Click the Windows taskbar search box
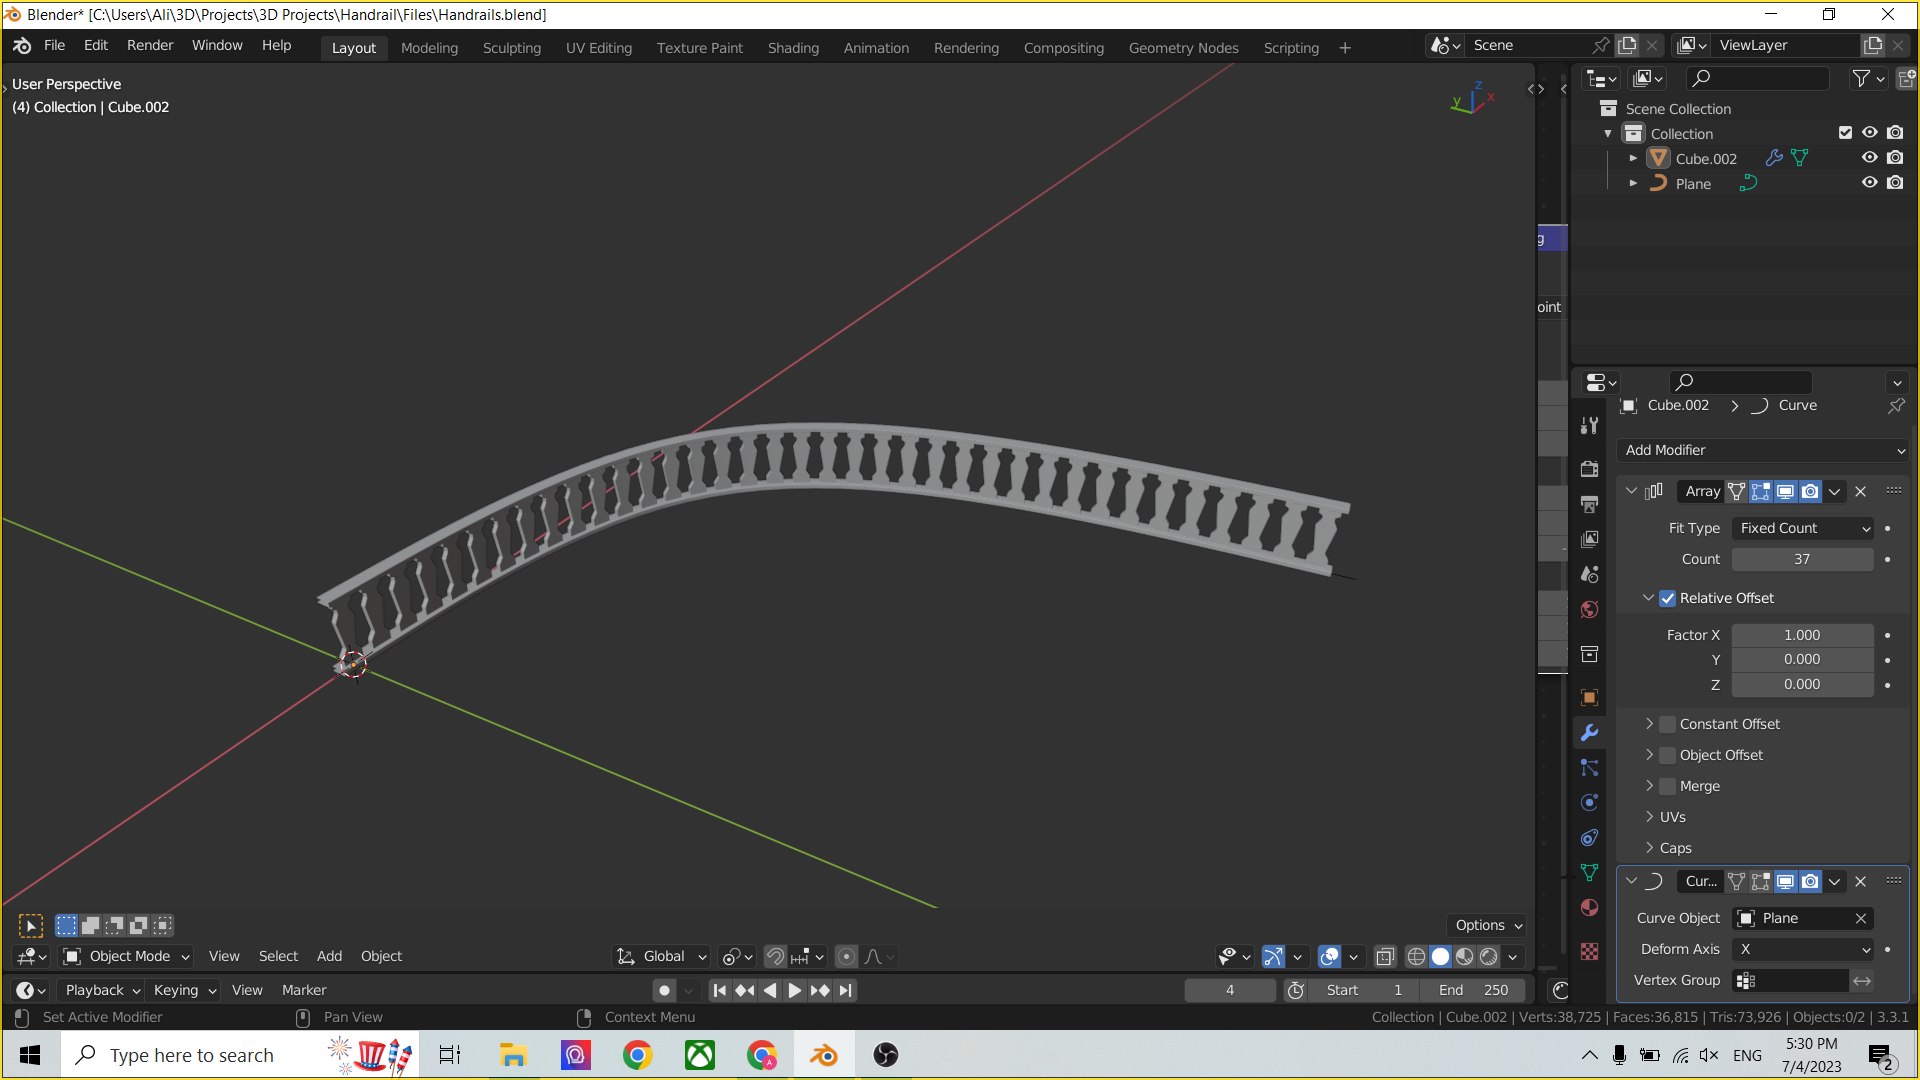The image size is (1920, 1080). [241, 1055]
